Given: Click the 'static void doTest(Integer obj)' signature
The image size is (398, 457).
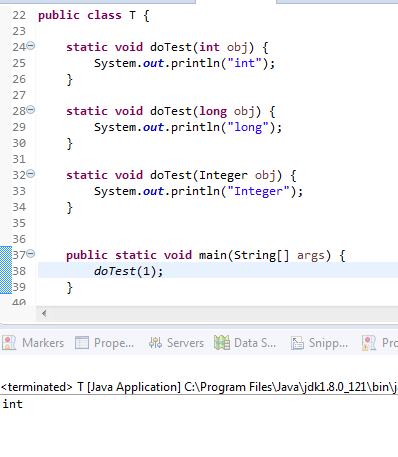Looking at the screenshot, I should coord(181,175).
